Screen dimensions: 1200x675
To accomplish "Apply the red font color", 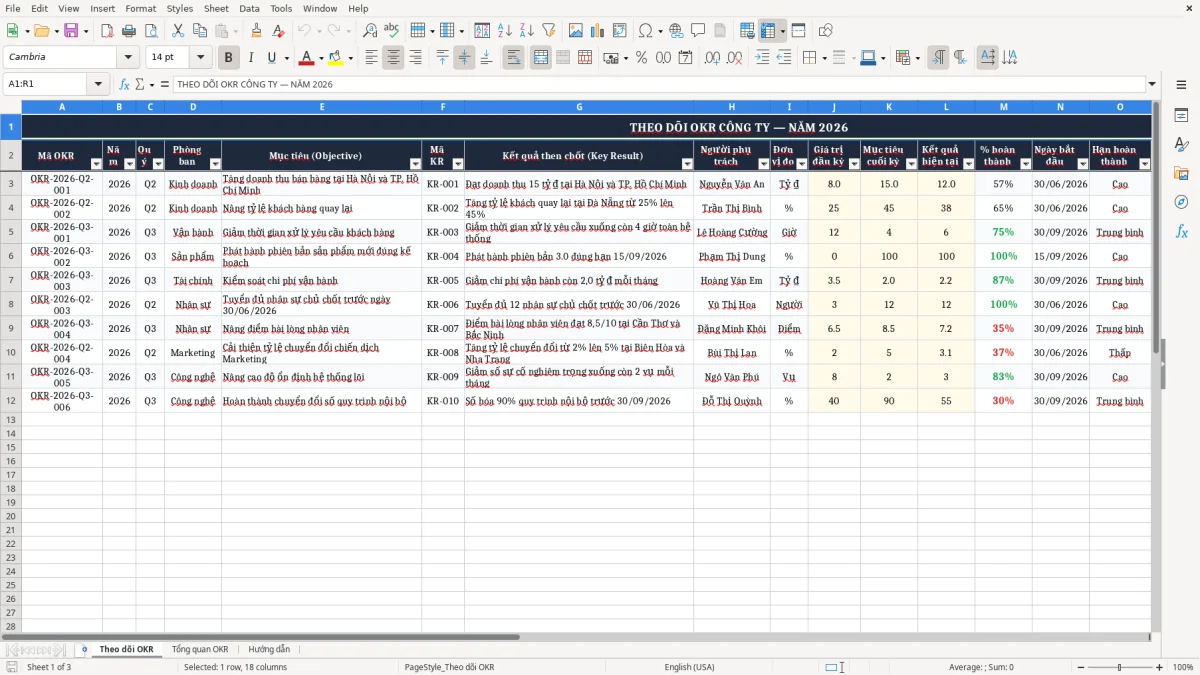I will [x=307, y=58].
